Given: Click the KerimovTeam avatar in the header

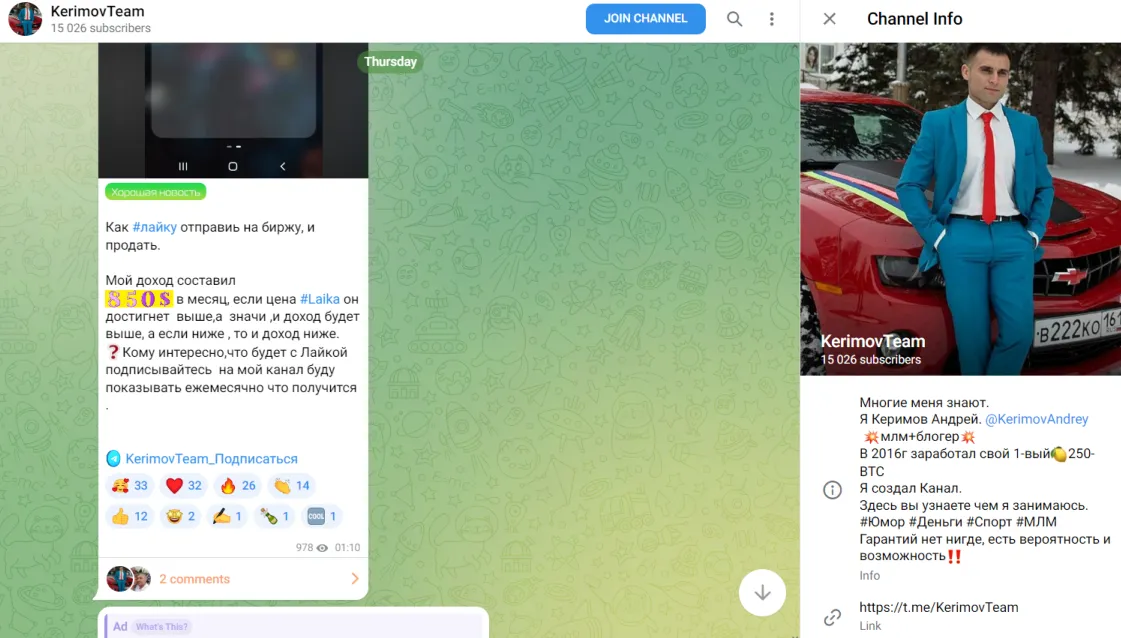Looking at the screenshot, I should tap(25, 19).
